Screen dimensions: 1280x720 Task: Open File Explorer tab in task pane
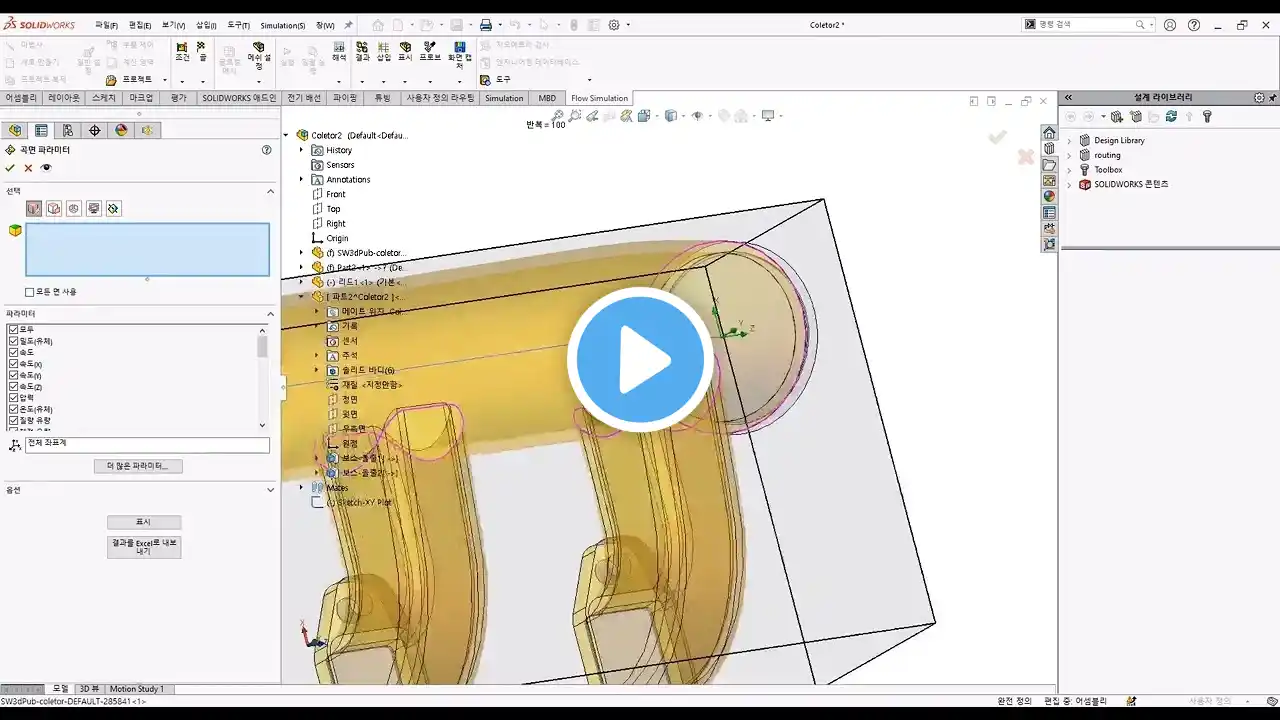(1049, 165)
